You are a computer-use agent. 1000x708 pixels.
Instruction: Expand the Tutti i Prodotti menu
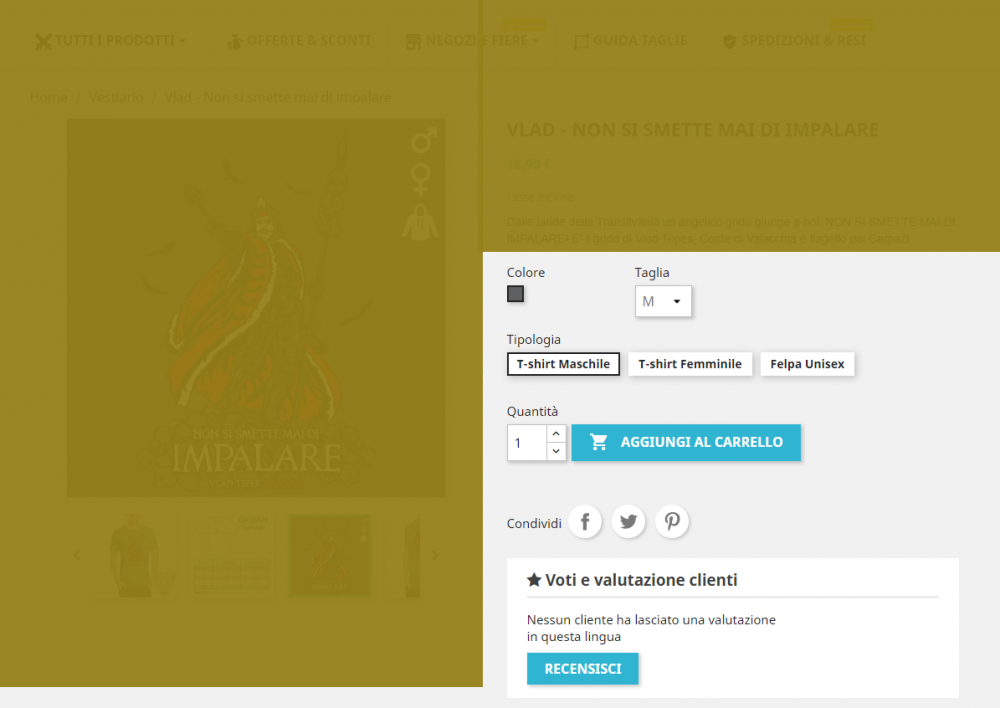point(110,41)
